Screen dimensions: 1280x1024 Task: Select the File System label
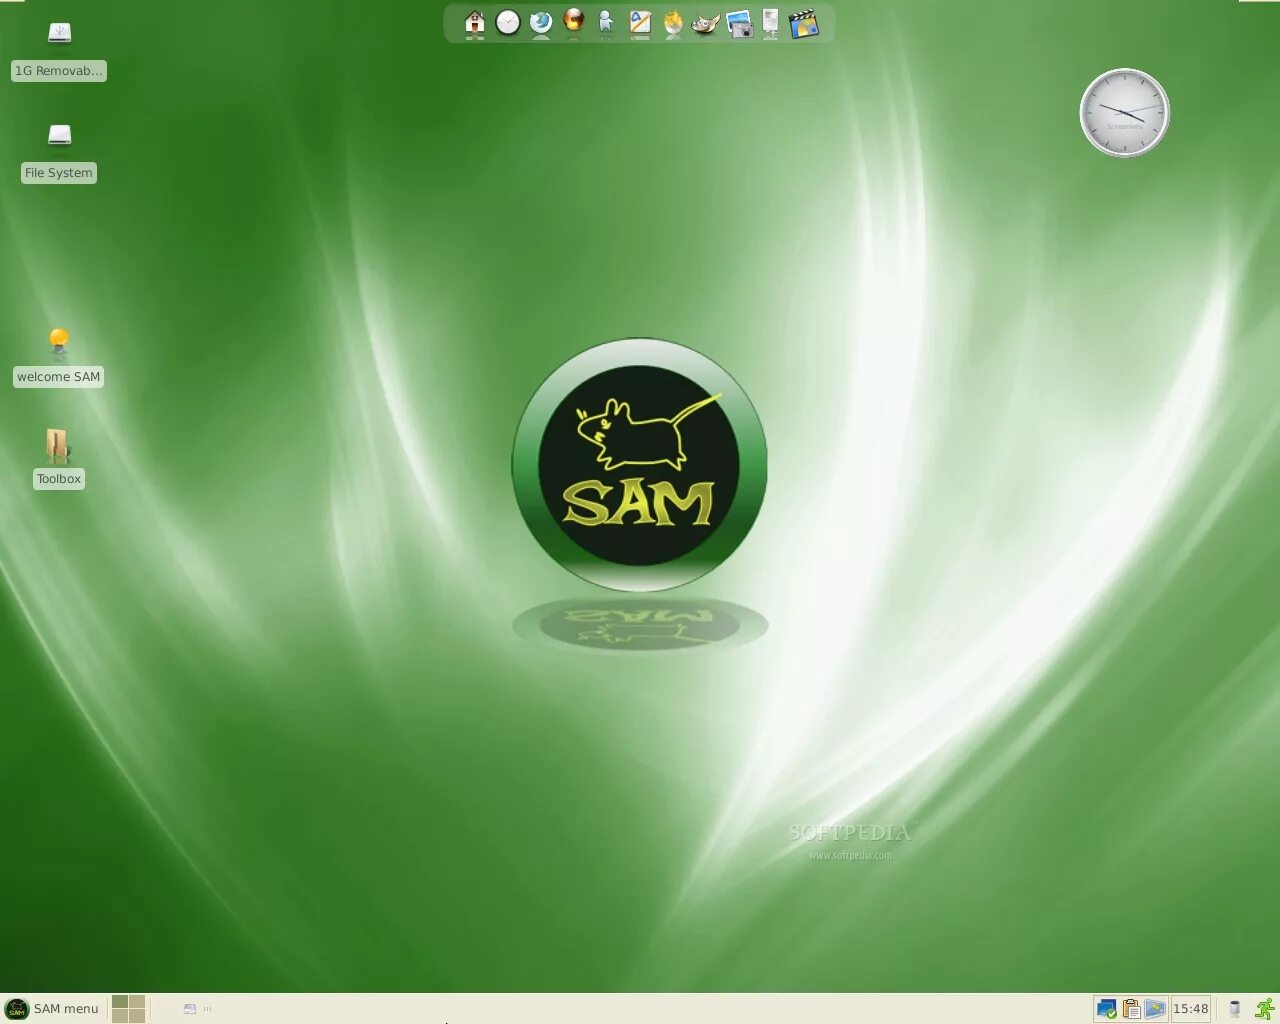pos(59,173)
